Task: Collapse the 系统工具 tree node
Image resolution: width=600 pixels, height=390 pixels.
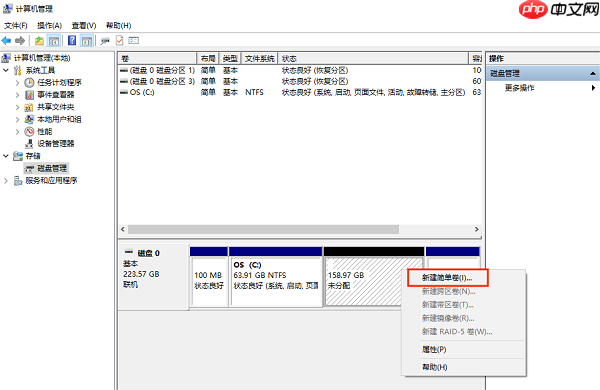Action: [x=6, y=70]
